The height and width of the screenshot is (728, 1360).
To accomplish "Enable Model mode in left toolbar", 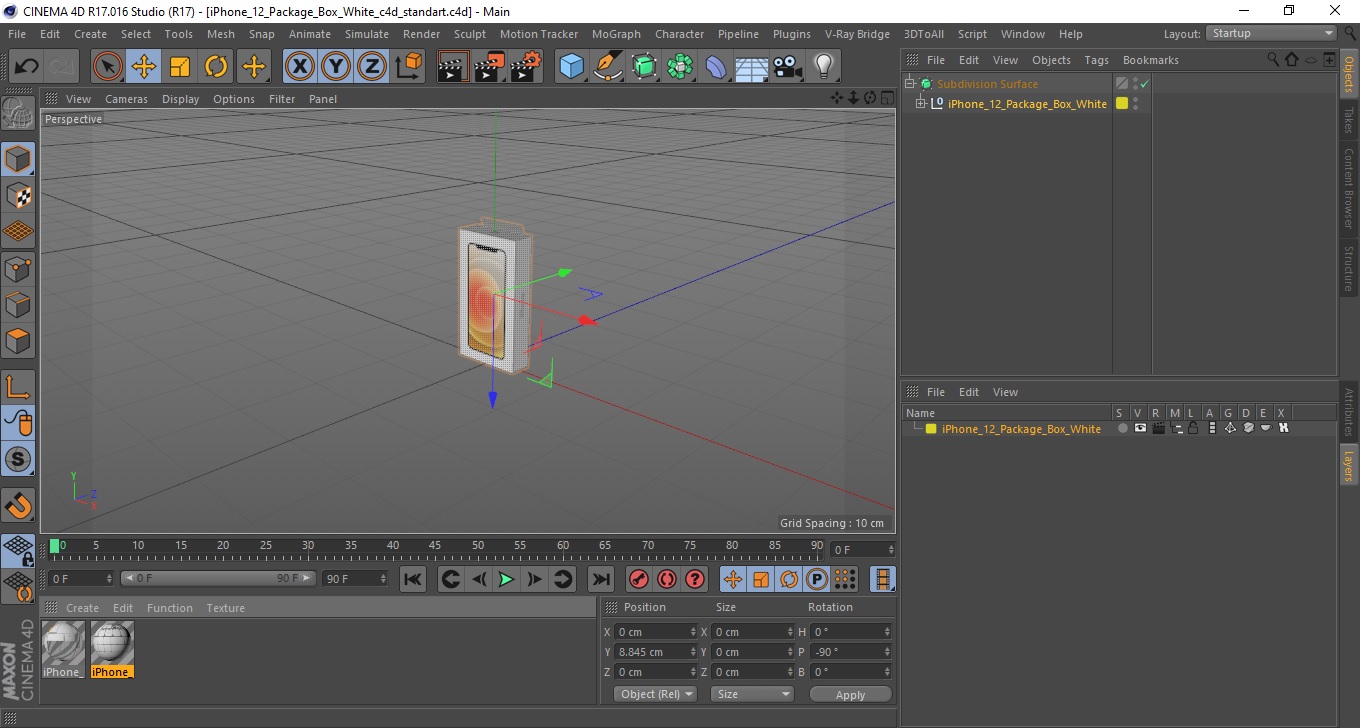I will [18, 159].
